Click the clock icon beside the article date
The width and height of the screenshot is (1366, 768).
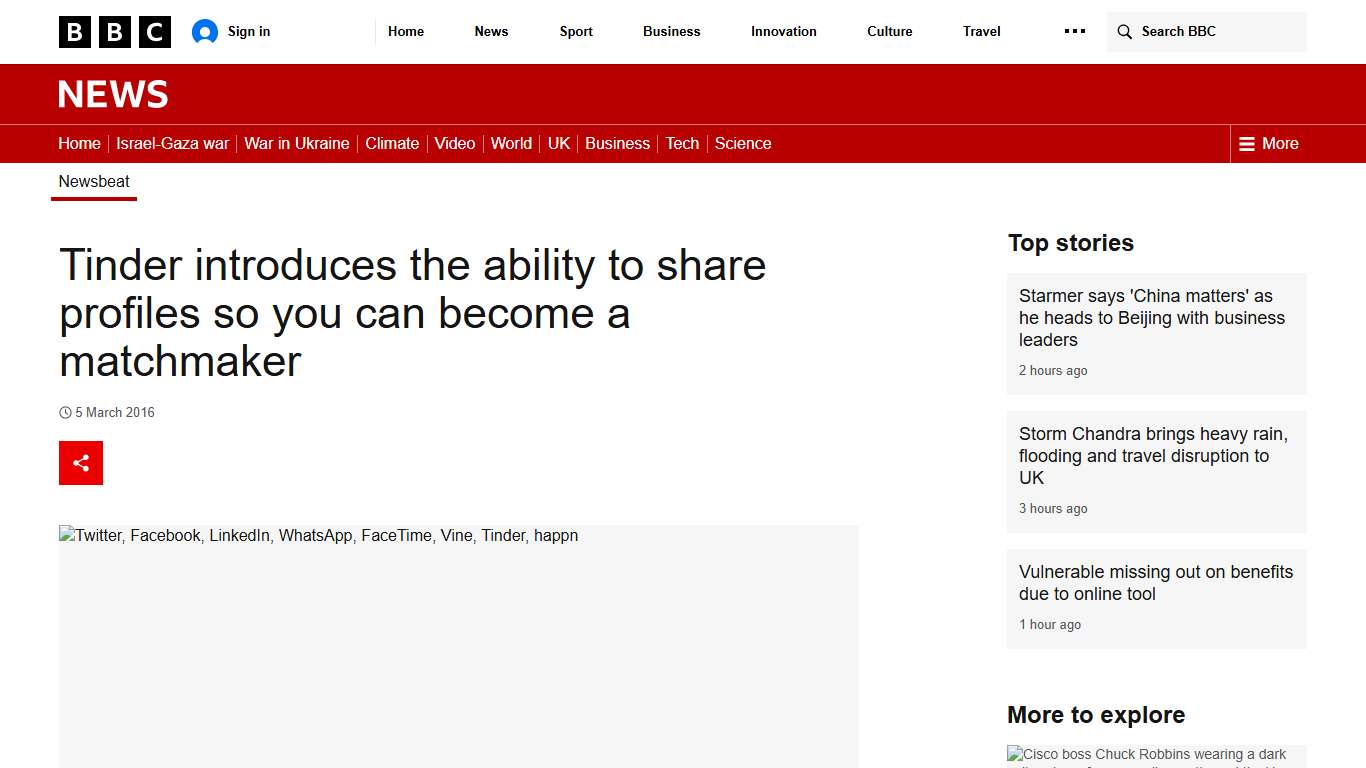click(64, 412)
